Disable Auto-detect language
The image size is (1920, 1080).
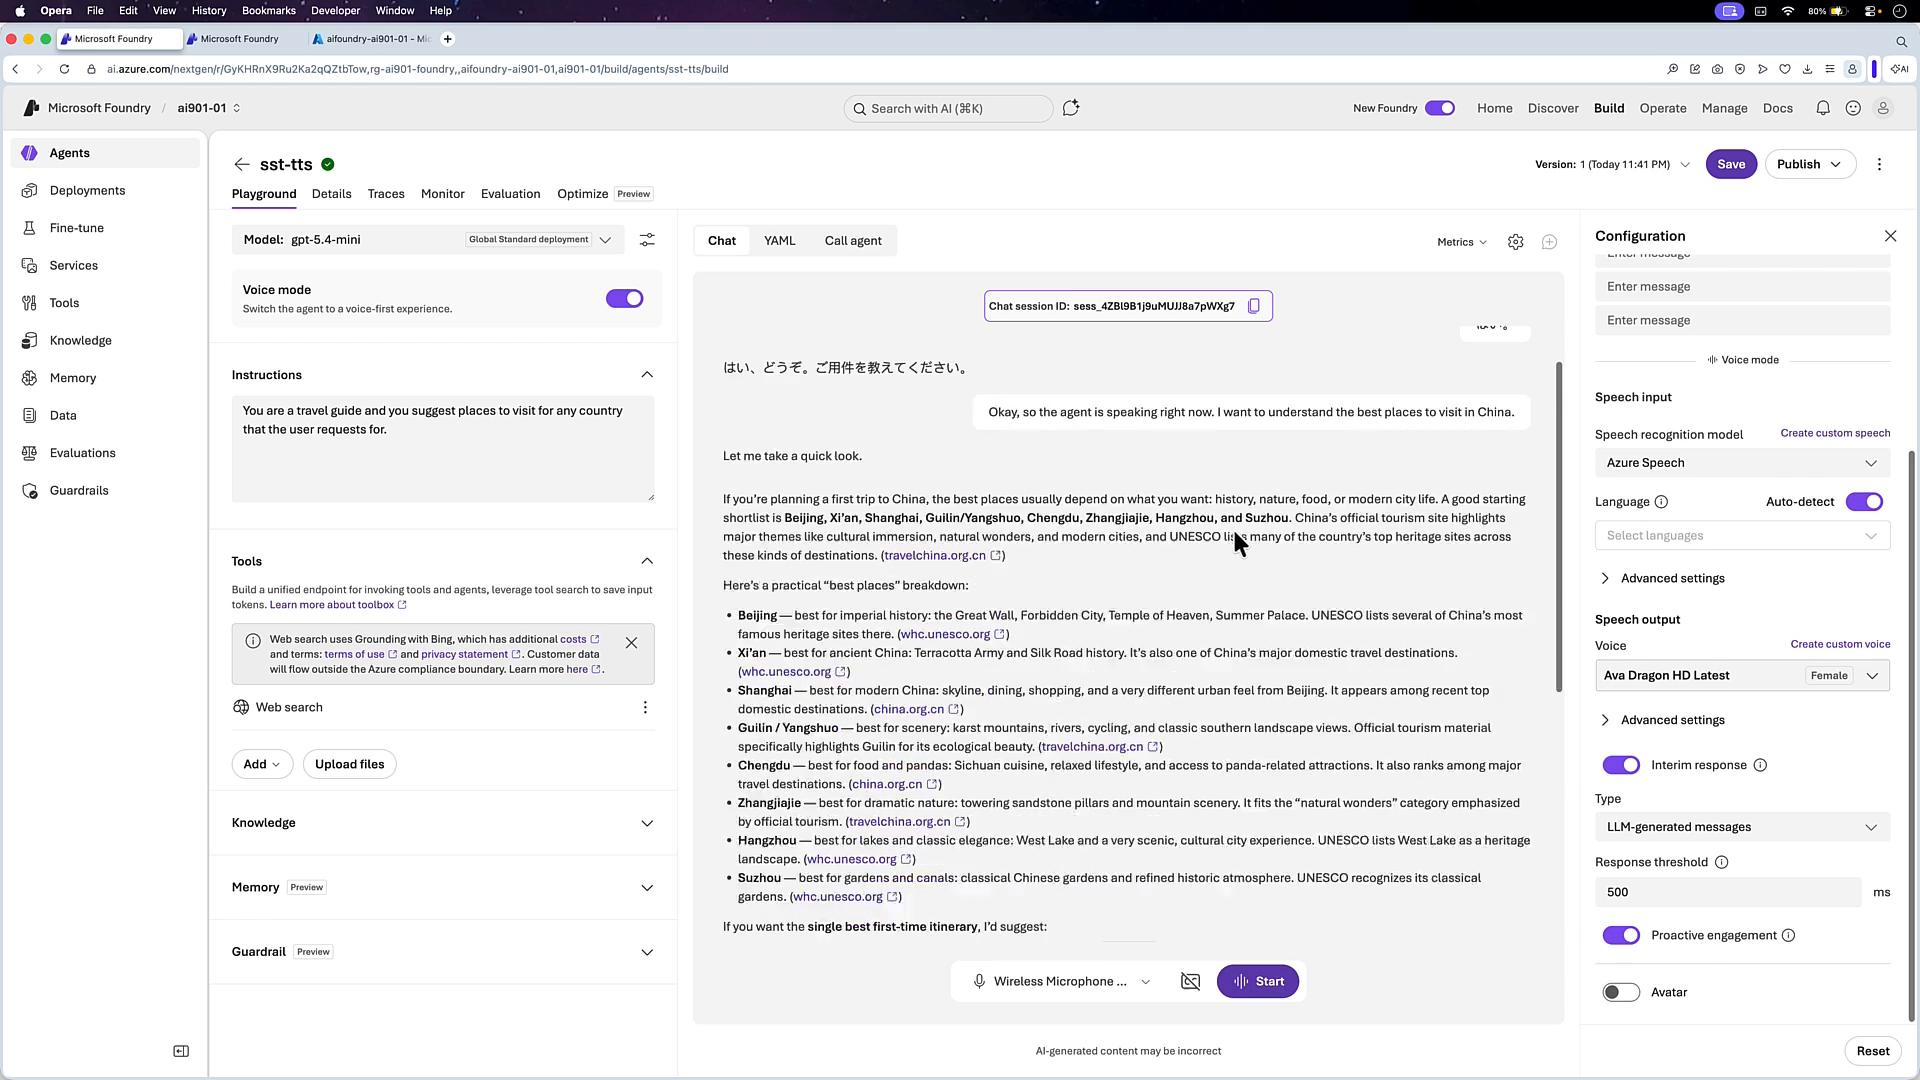tap(1864, 502)
